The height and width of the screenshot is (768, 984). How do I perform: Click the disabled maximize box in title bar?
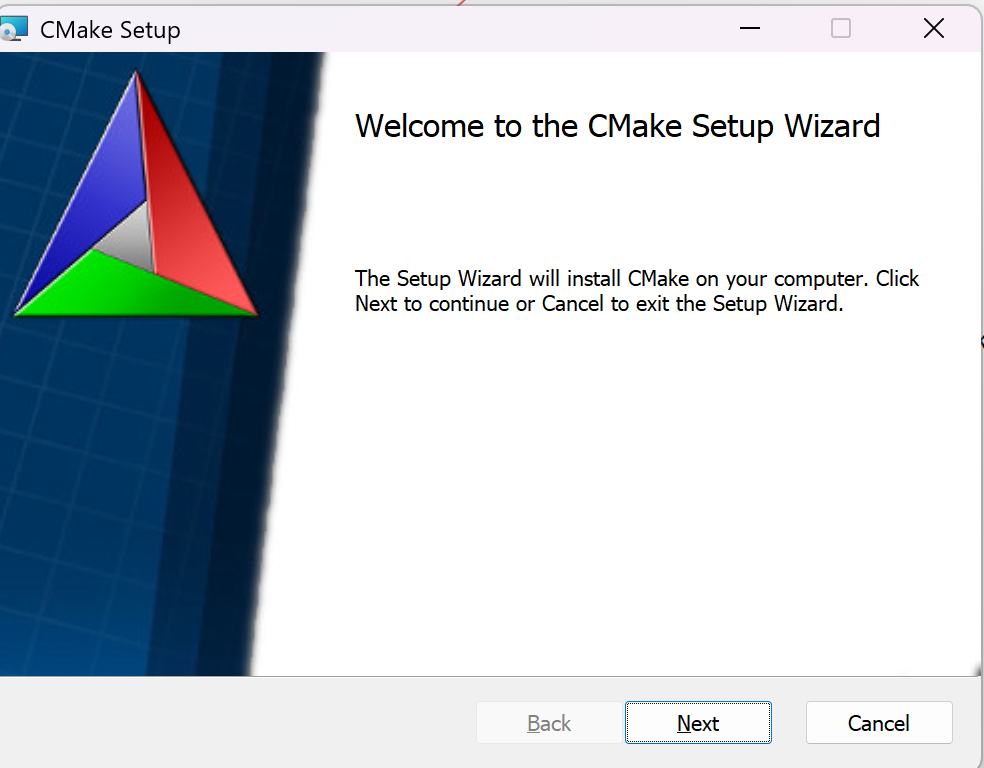pos(841,28)
